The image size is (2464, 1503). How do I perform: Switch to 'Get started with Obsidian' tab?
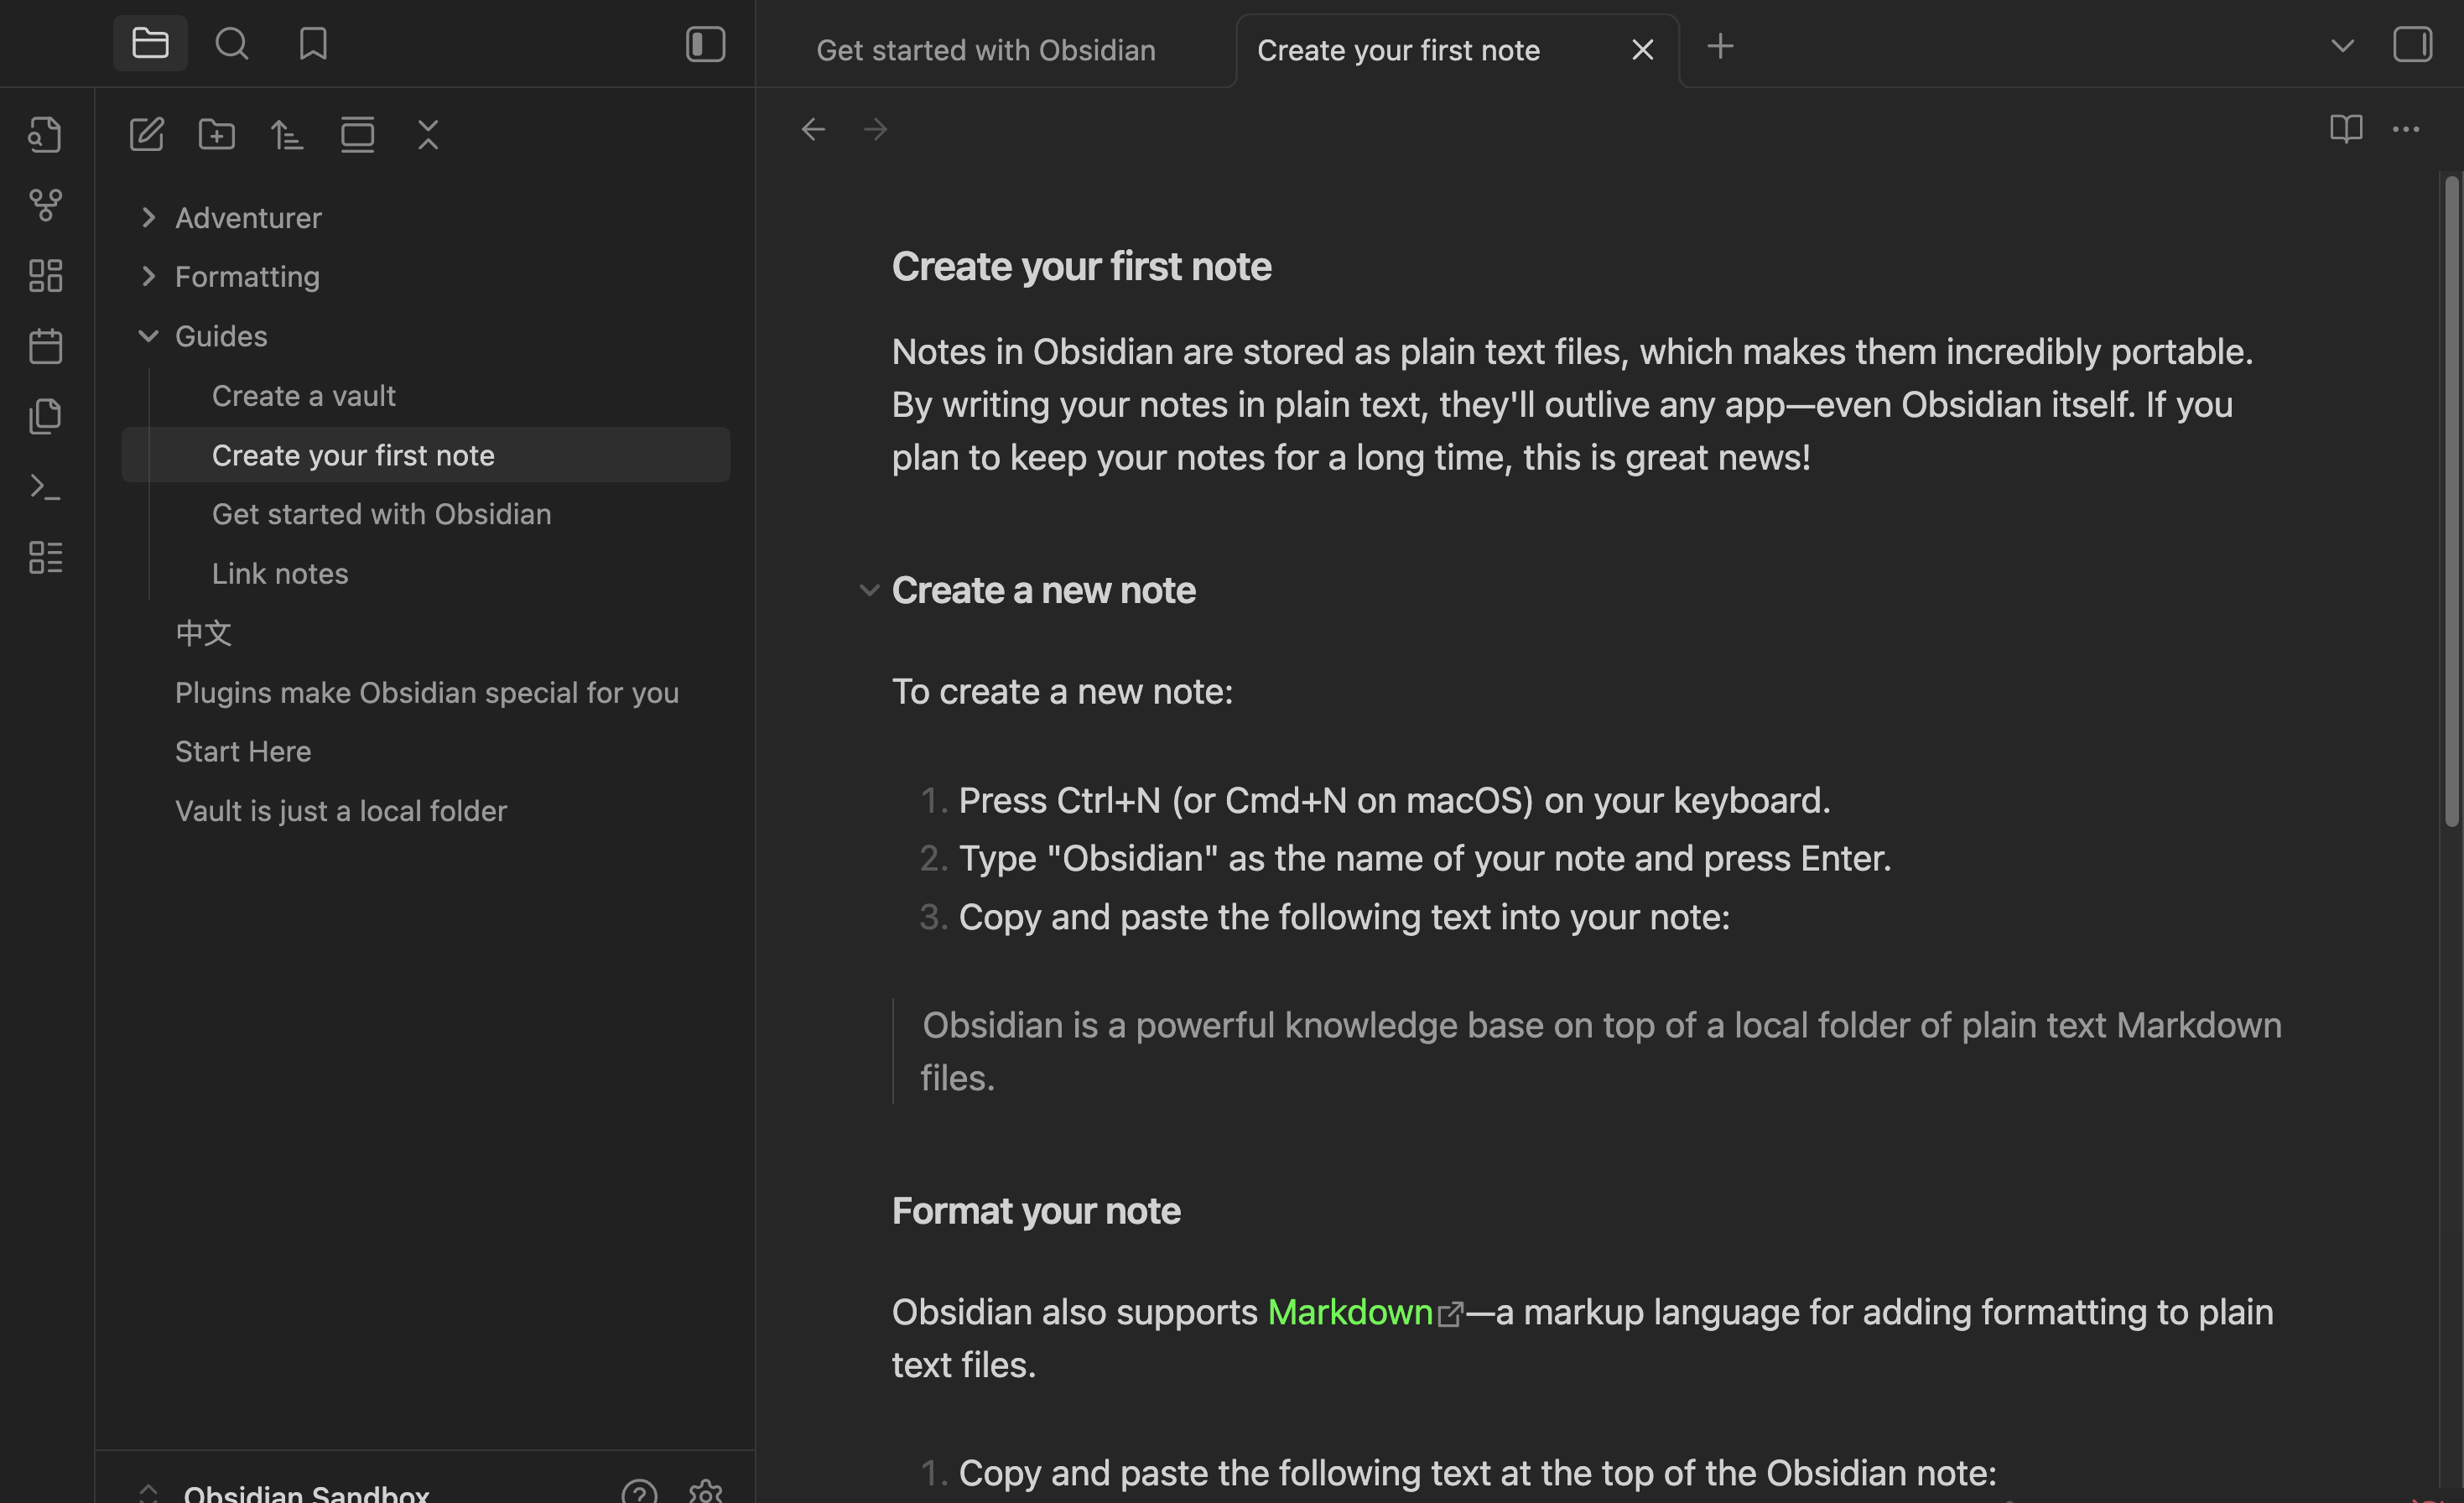pyautogui.click(x=985, y=50)
